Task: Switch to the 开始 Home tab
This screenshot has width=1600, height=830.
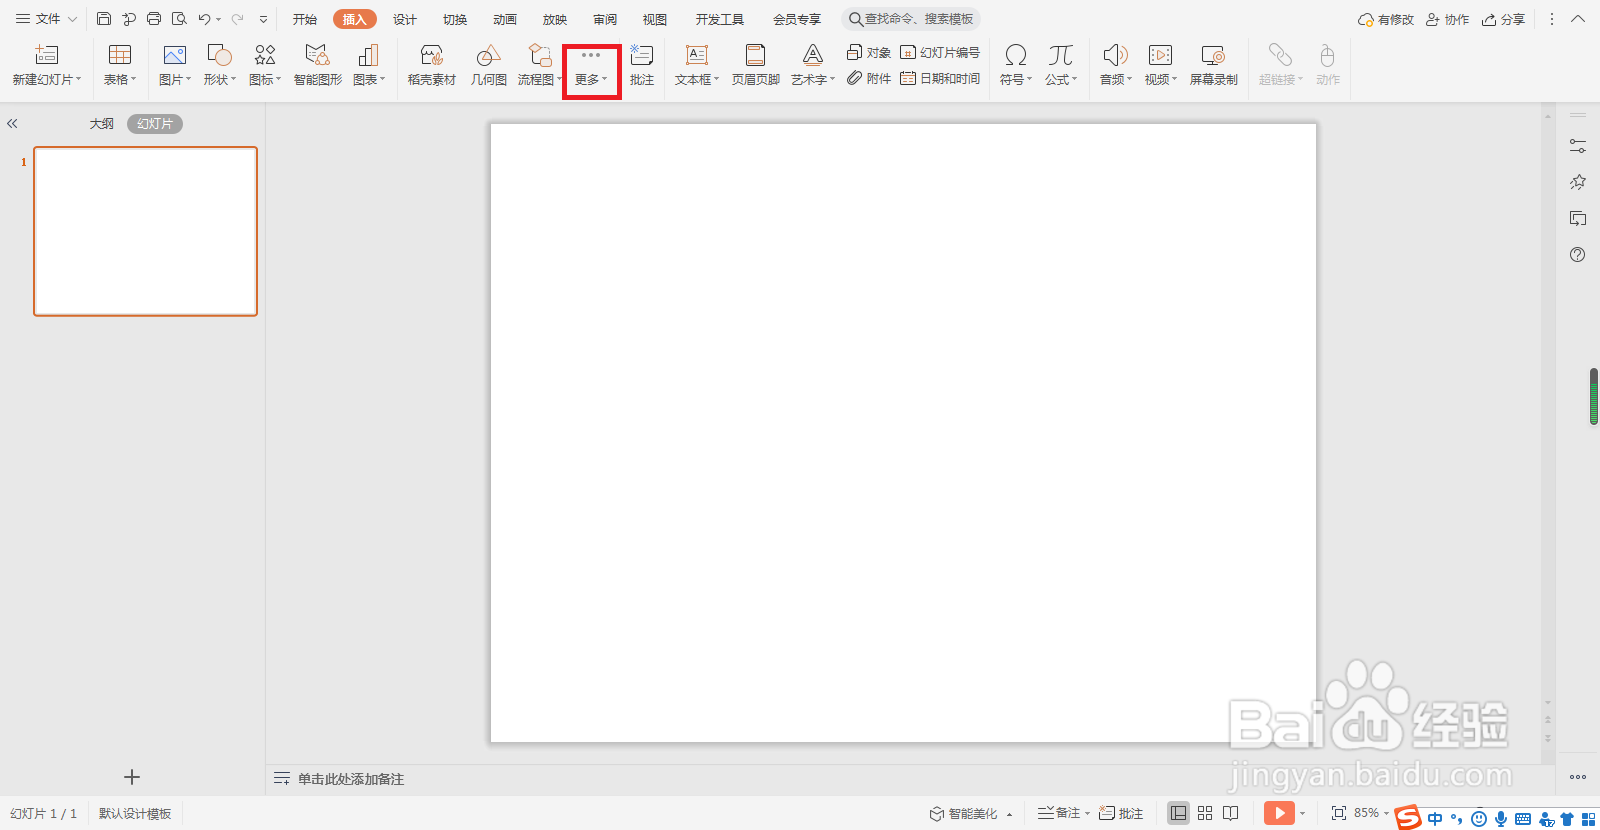Action: coord(305,19)
